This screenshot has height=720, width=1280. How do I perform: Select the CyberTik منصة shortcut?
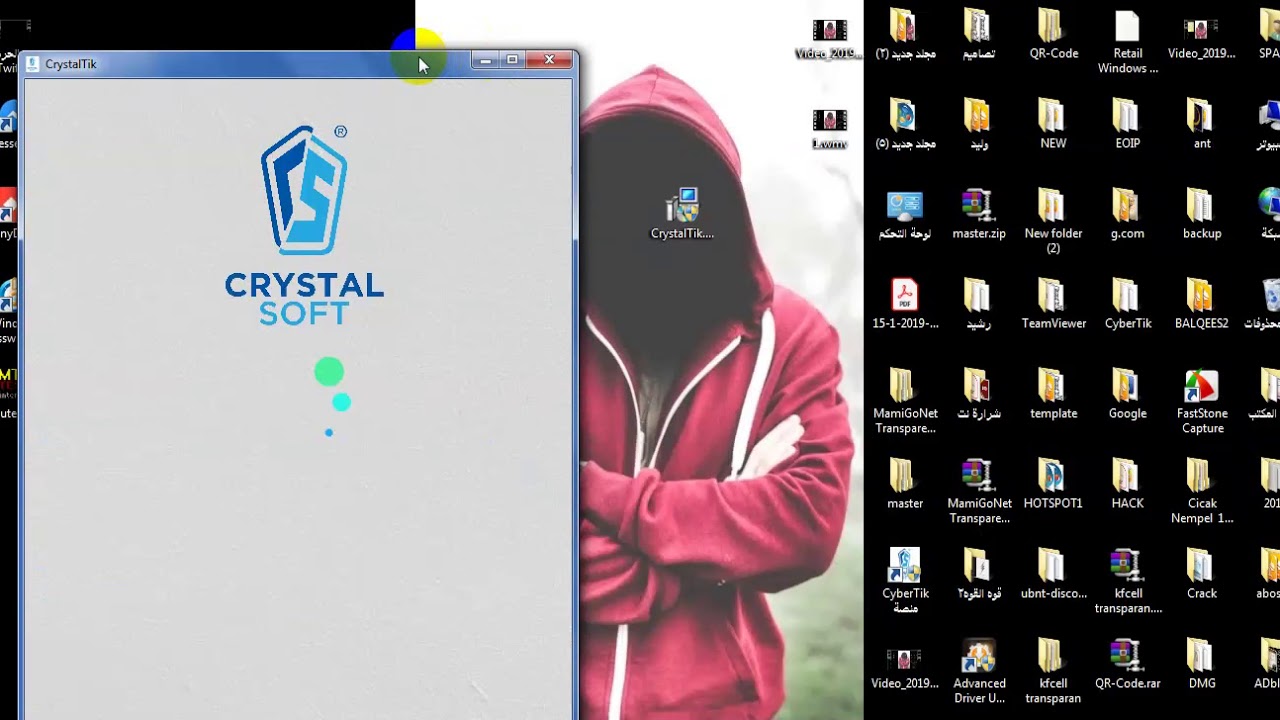904,581
